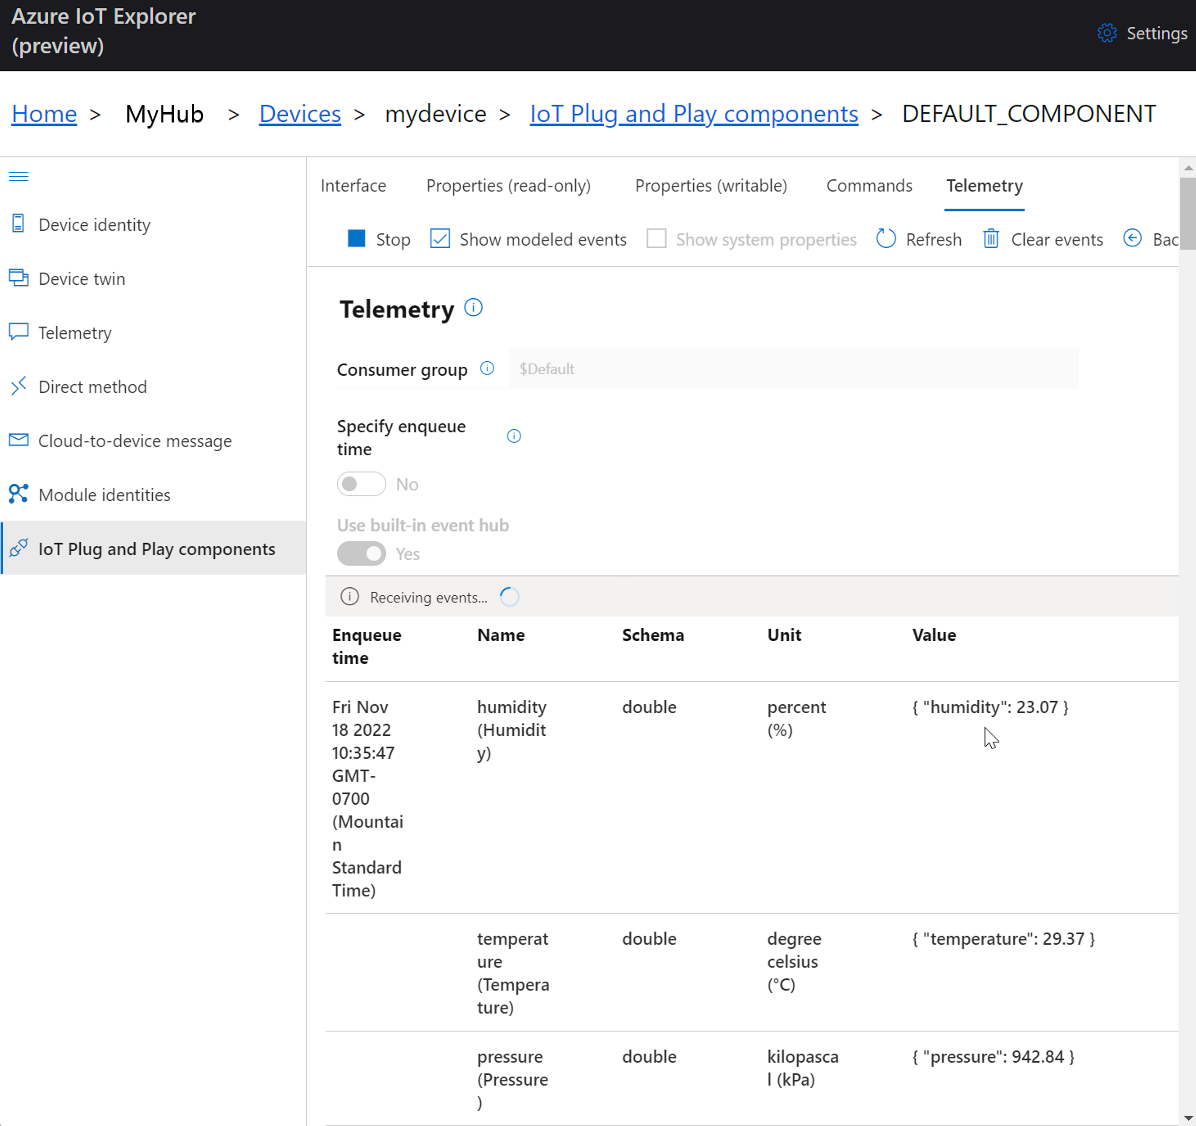The image size is (1196, 1126).
Task: Select the Device identity sidebar icon
Action: (17, 224)
